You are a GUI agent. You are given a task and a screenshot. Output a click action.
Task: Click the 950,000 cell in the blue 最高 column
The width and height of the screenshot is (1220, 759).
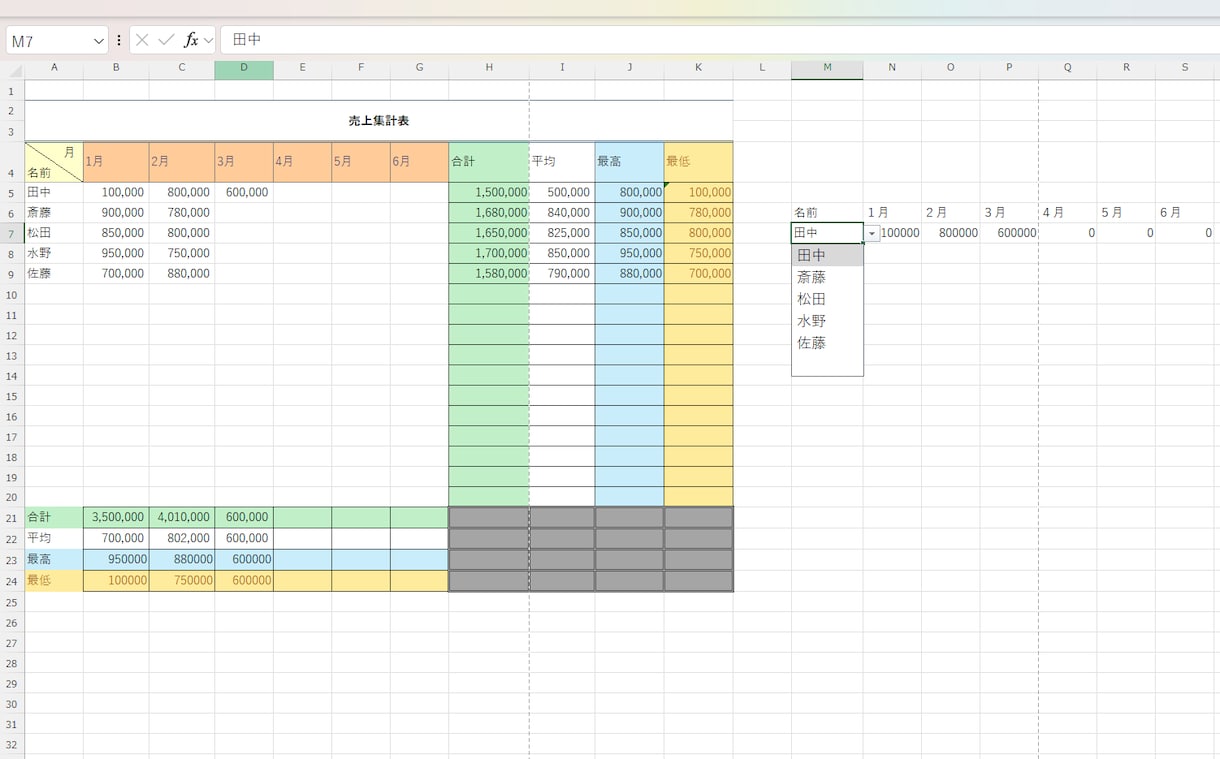click(629, 253)
